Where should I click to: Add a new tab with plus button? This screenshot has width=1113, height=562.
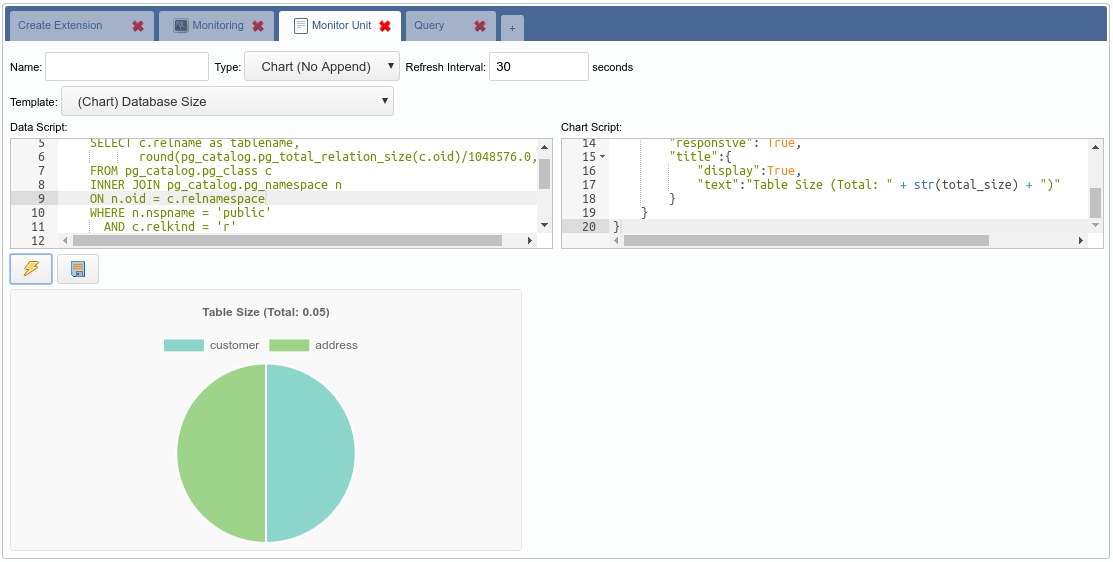point(512,28)
